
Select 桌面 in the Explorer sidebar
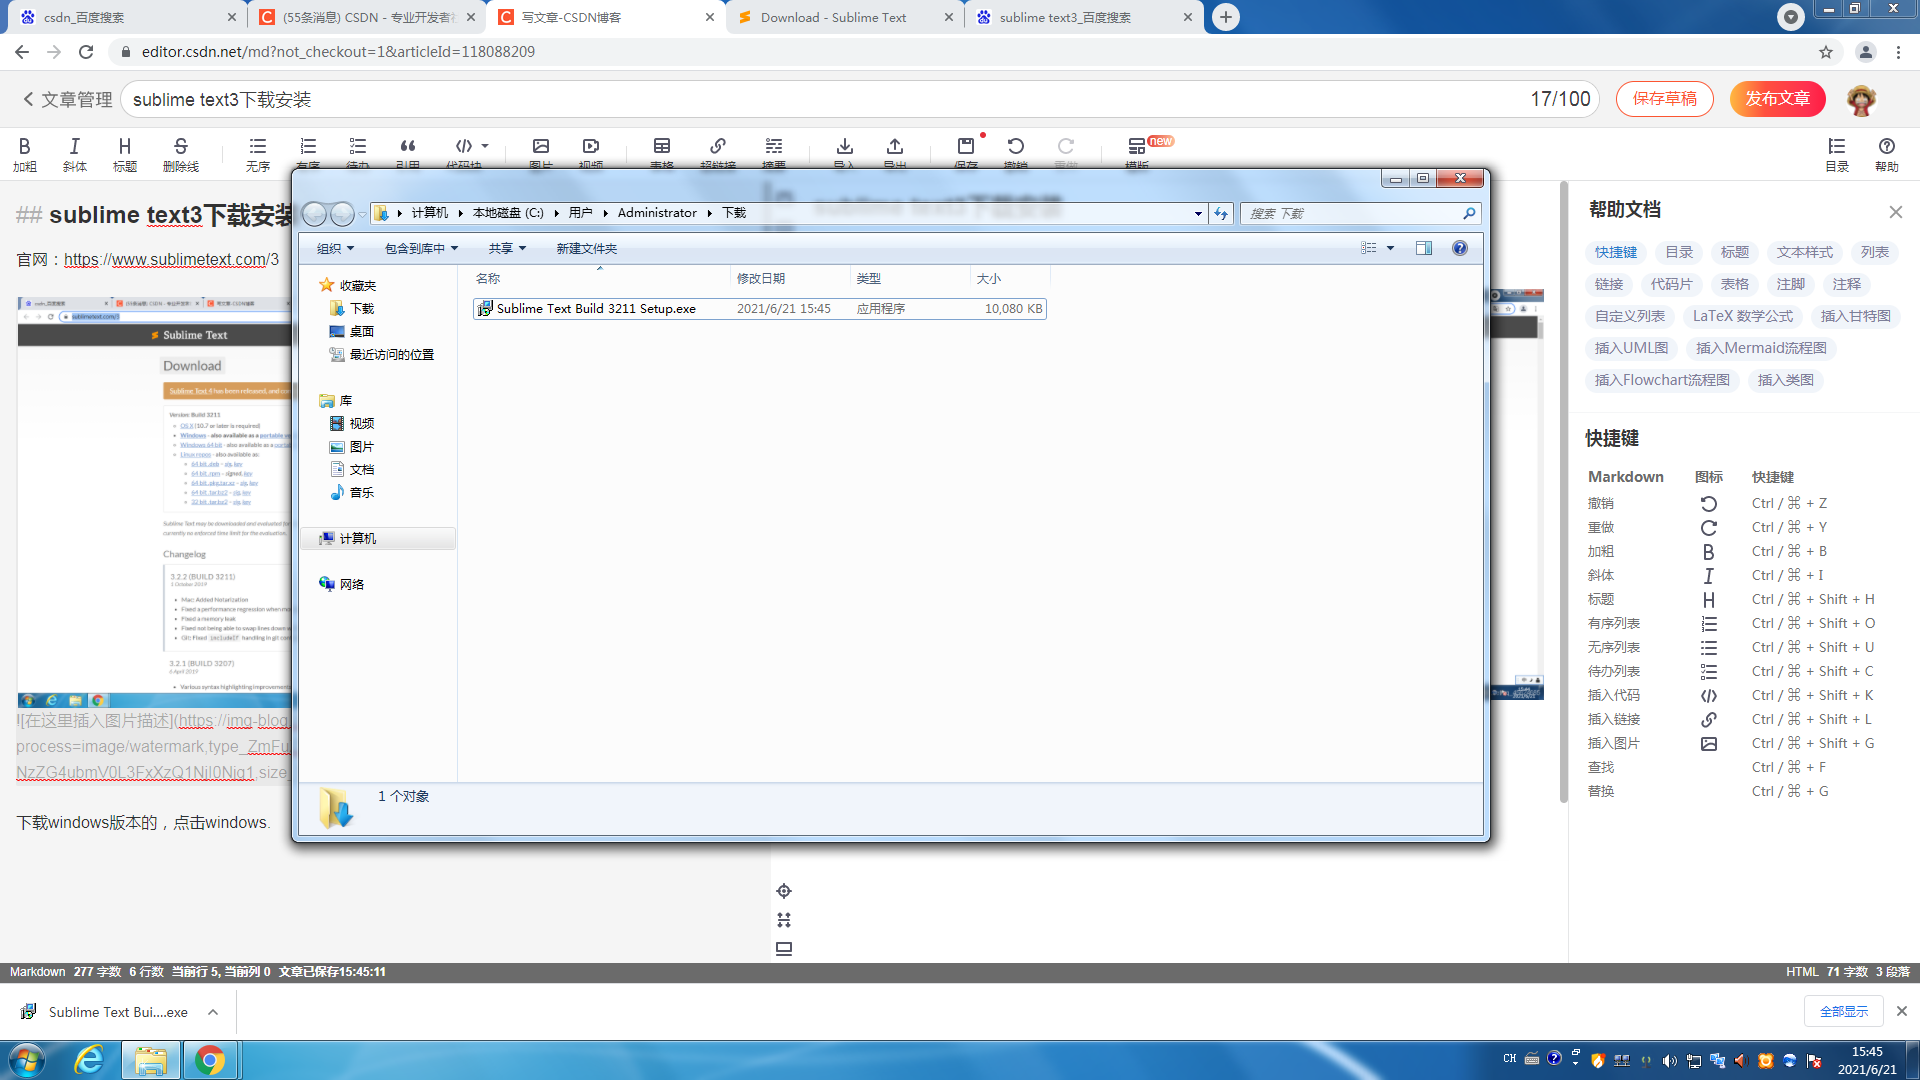(361, 332)
